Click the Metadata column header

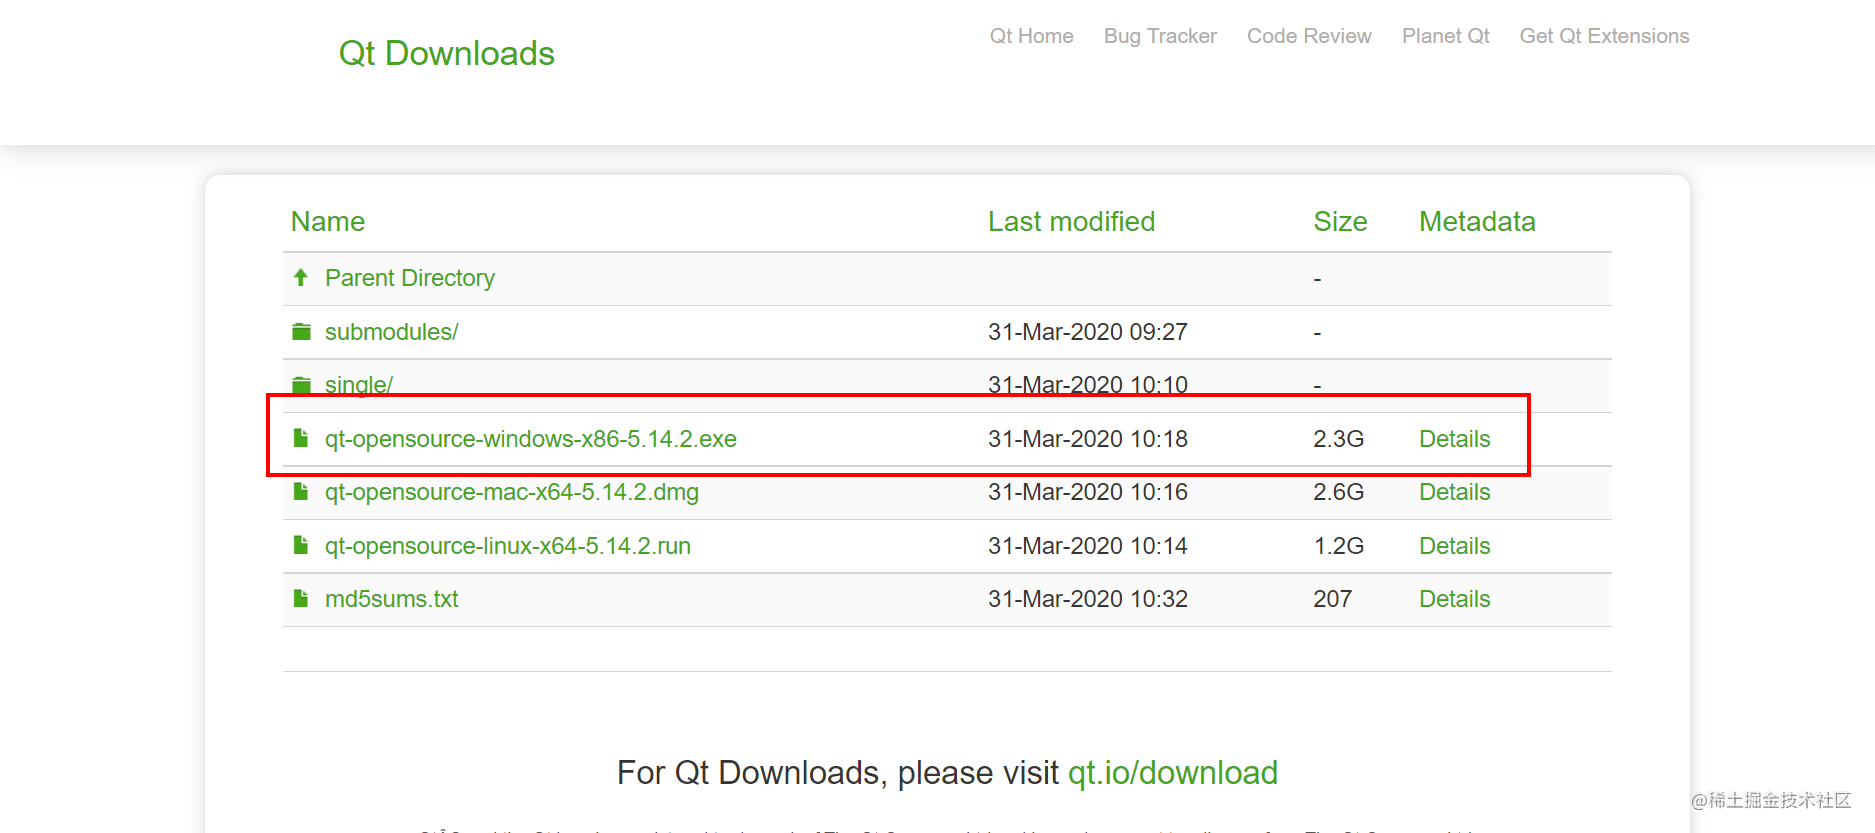[1477, 222]
